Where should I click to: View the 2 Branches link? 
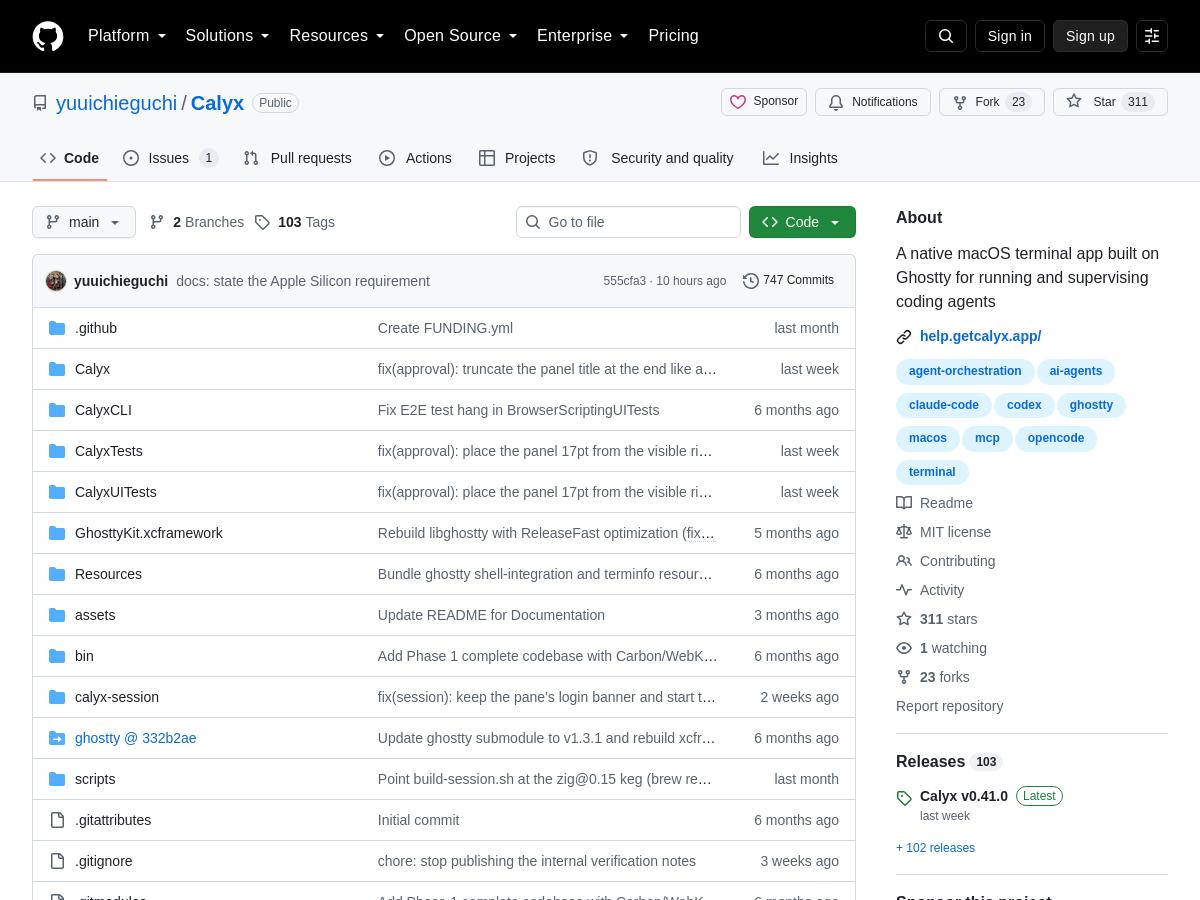[197, 222]
